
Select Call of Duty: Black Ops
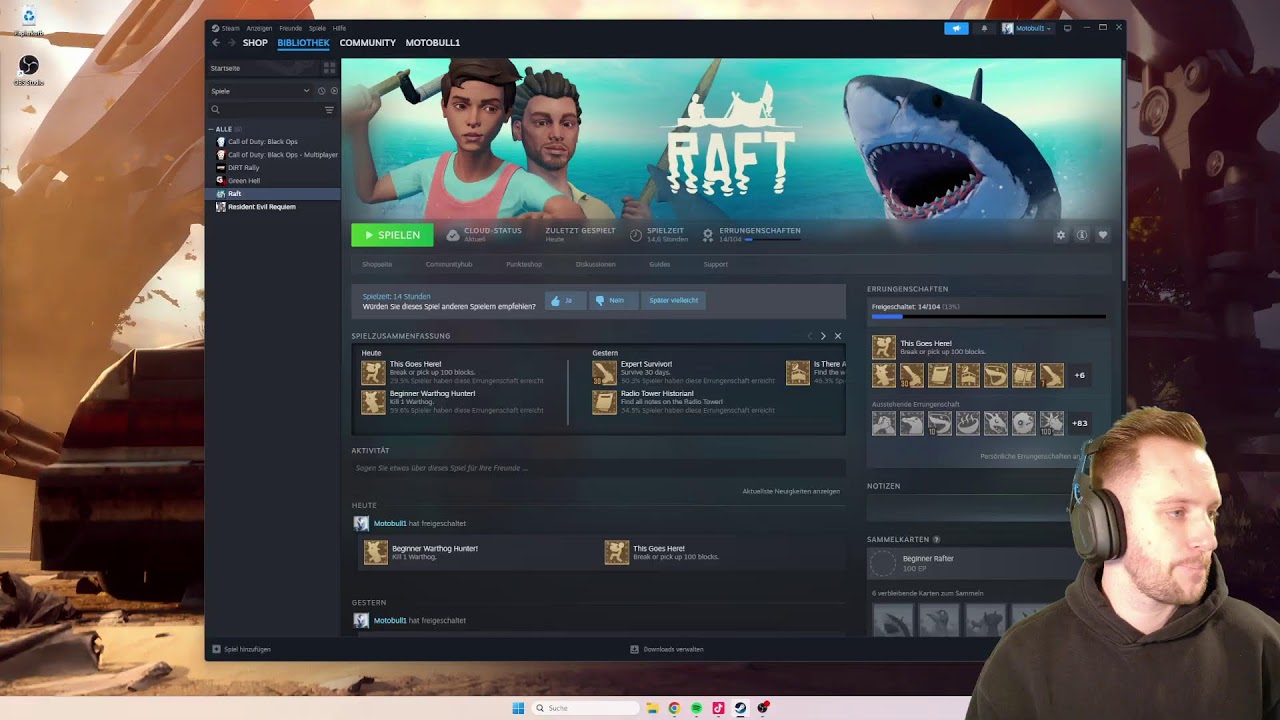pyautogui.click(x=262, y=142)
